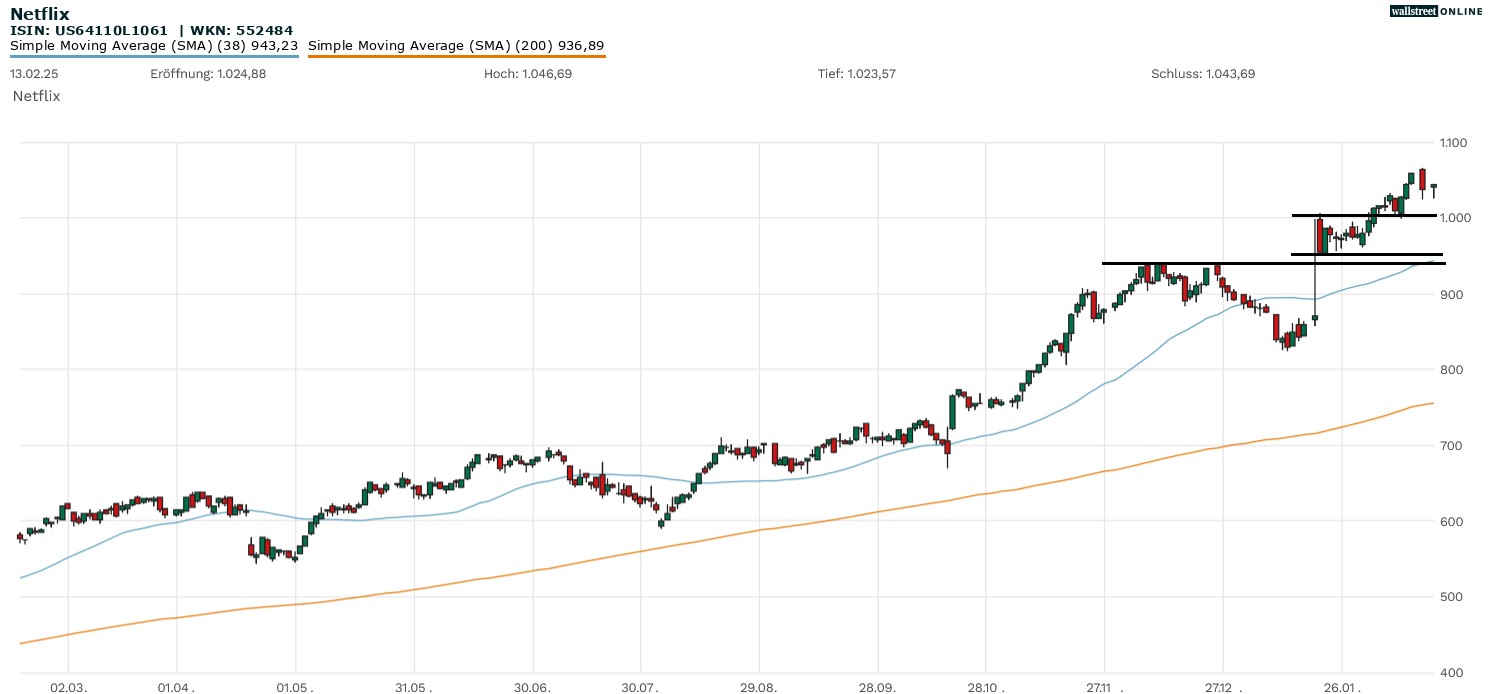Image resolution: width=1490 pixels, height=694 pixels.
Task: Click the 1.100 y-axis price label
Action: click(x=1453, y=143)
